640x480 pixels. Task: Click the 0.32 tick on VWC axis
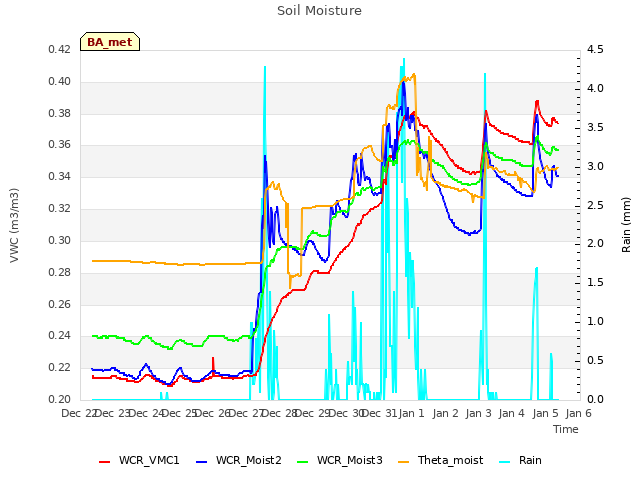(x=59, y=208)
